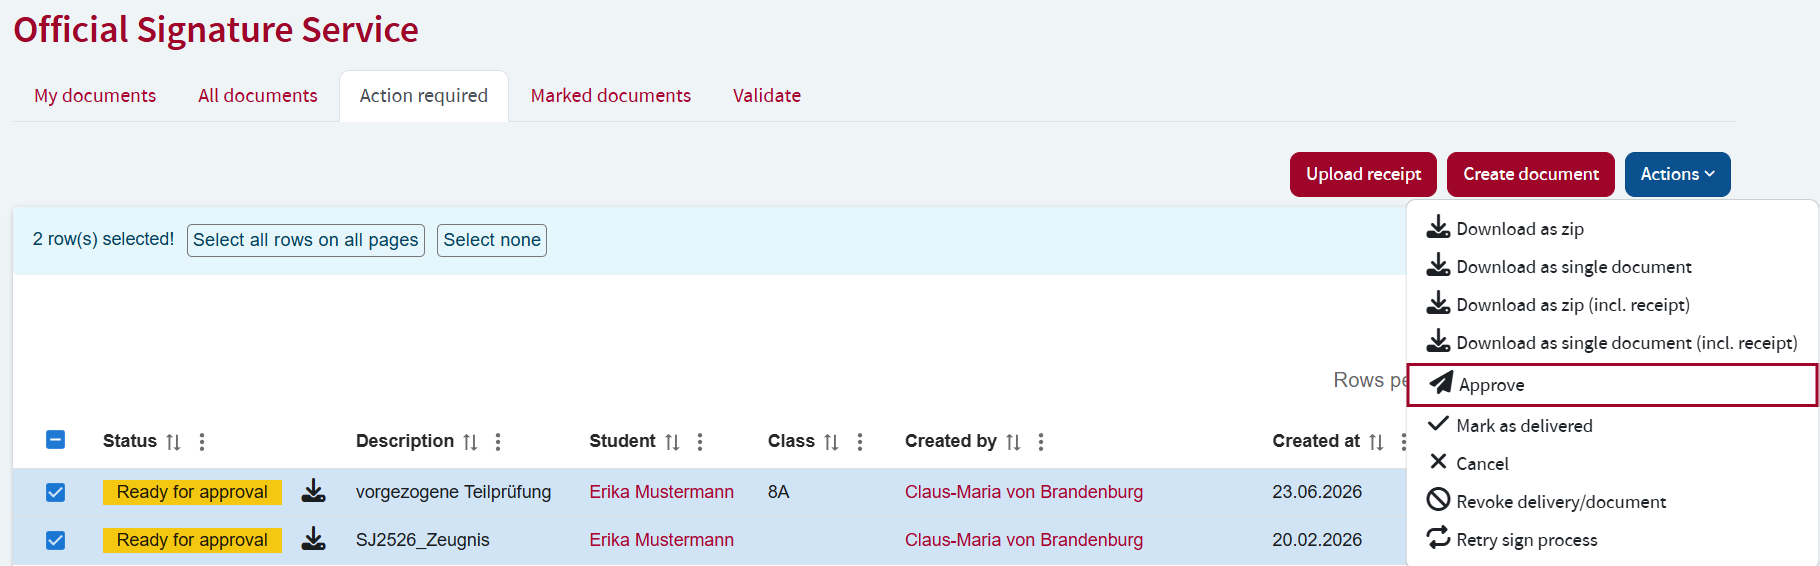
Task: Click download icon for SJ2526_Zeugnis row
Action: coord(314,539)
